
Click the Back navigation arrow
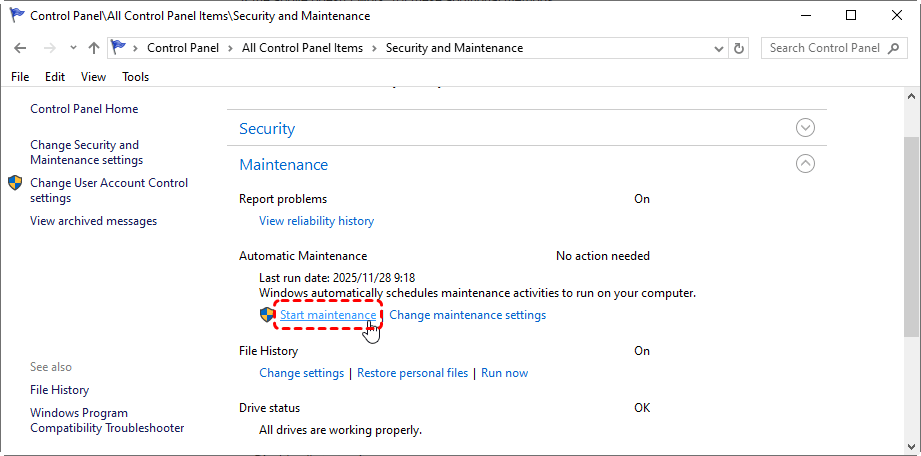[x=22, y=48]
